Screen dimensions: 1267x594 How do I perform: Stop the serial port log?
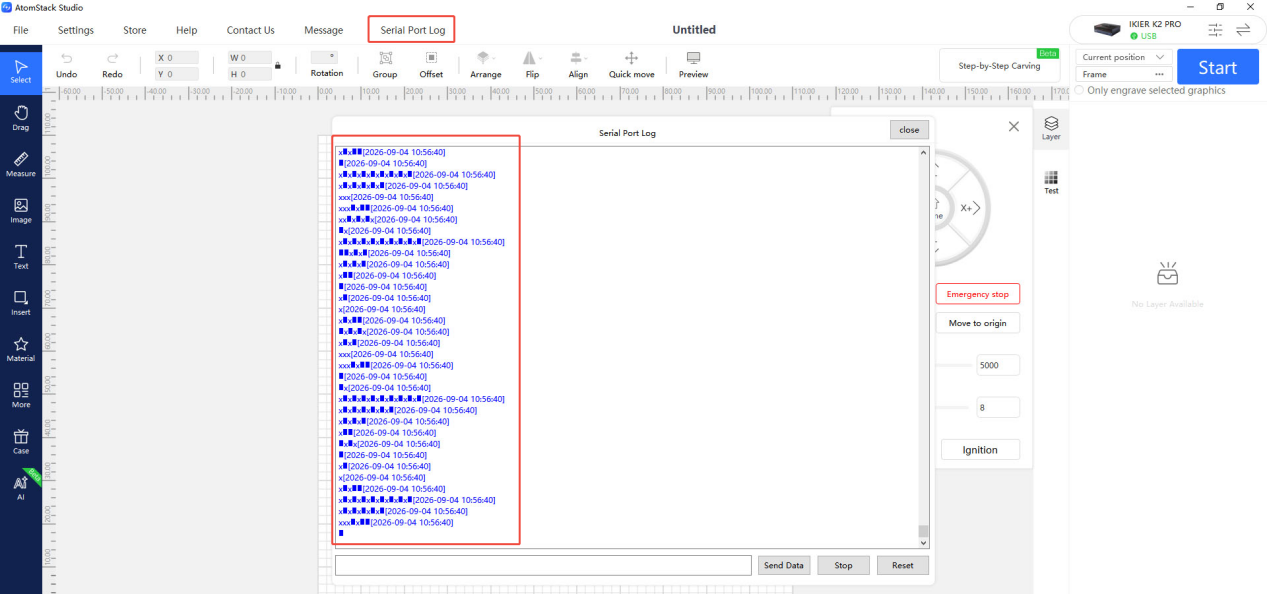coord(843,565)
